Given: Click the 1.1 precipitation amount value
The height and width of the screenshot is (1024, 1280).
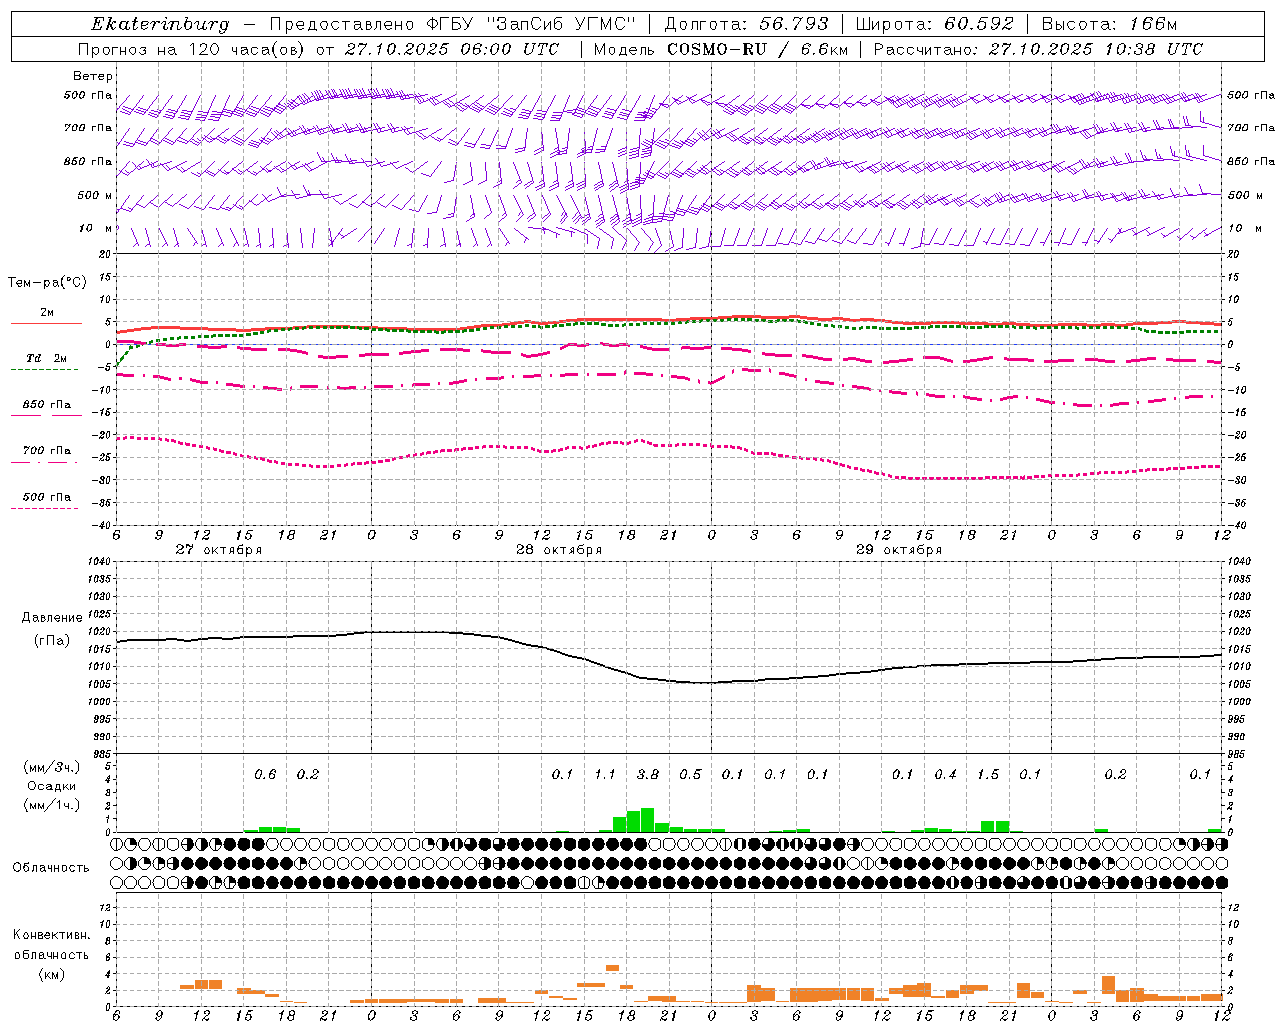Looking at the screenshot, I should pos(605,775).
